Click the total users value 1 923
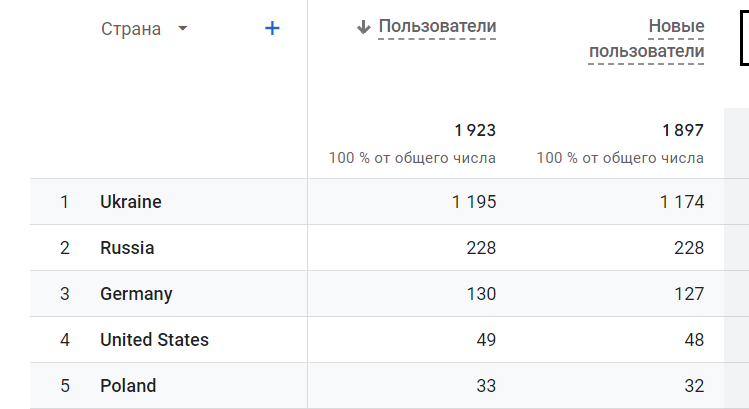 [x=475, y=131]
